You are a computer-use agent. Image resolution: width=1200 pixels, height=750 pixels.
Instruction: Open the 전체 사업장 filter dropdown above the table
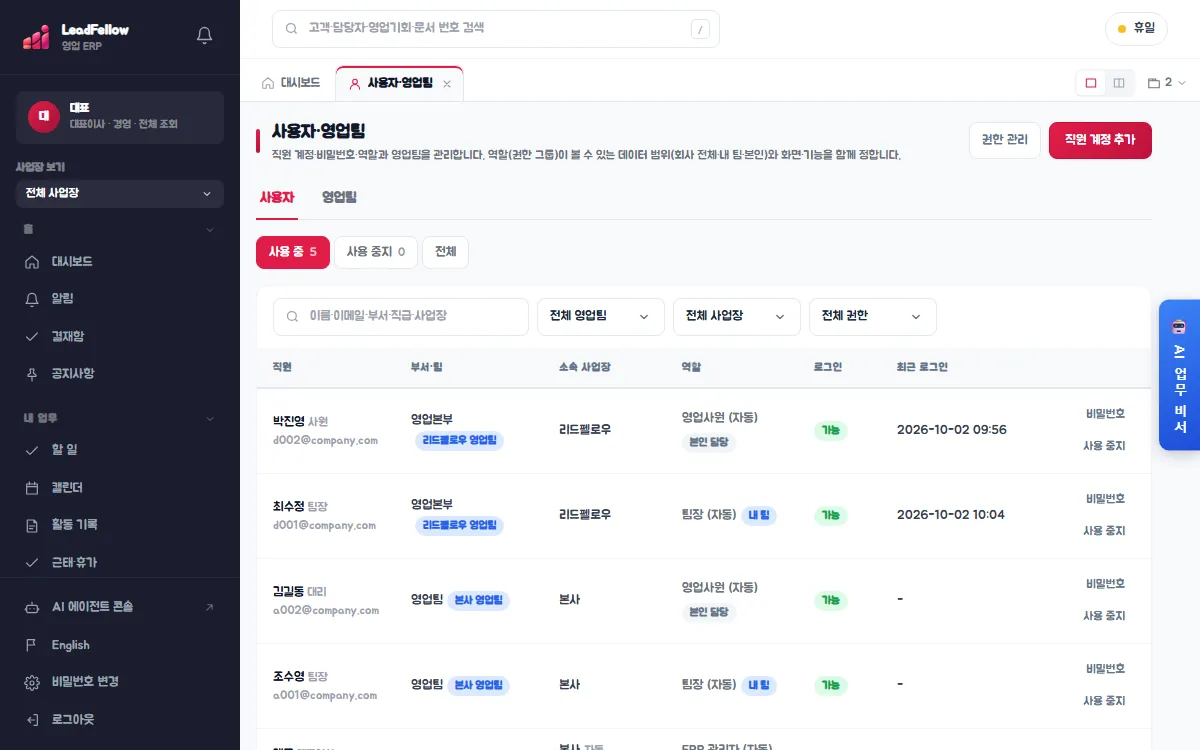[x=737, y=316]
